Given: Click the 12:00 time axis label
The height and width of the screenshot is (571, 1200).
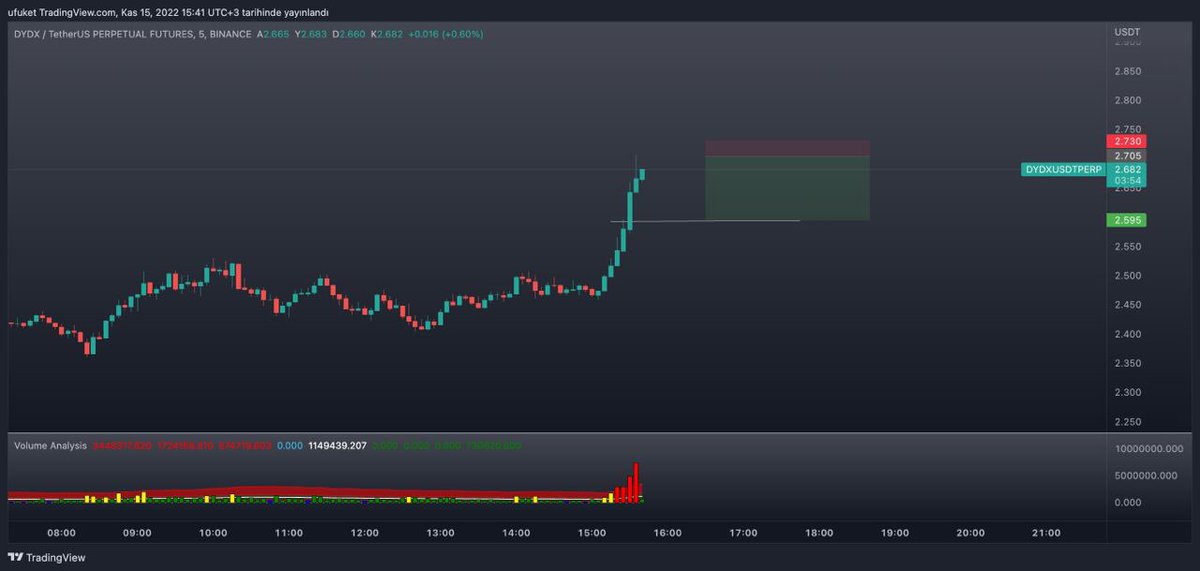Looking at the screenshot, I should point(365,533).
